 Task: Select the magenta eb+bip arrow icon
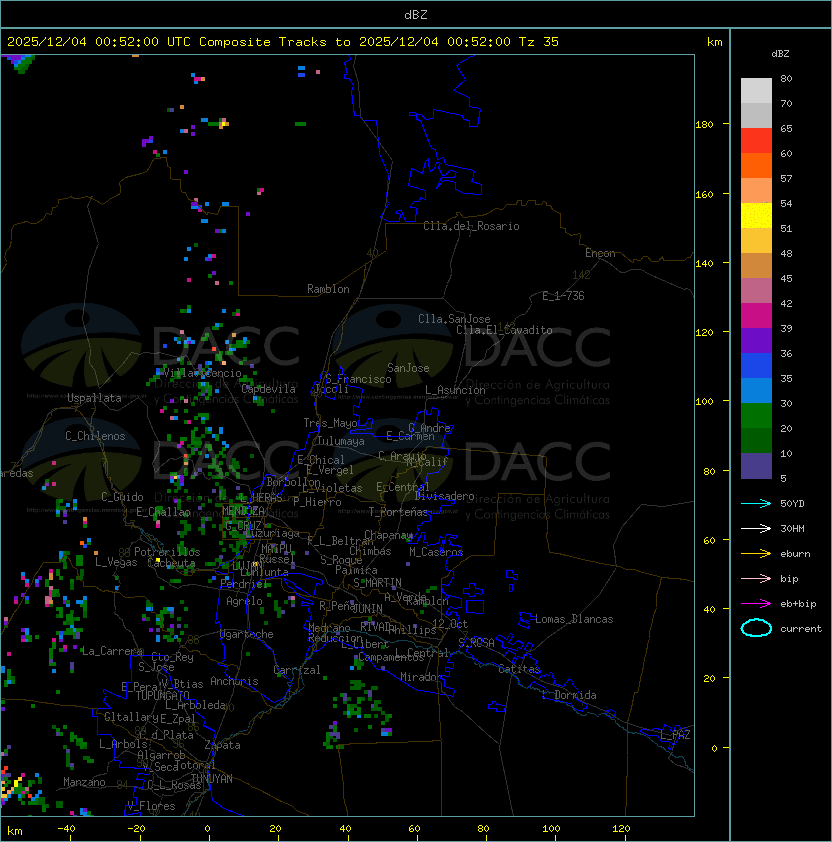757,603
